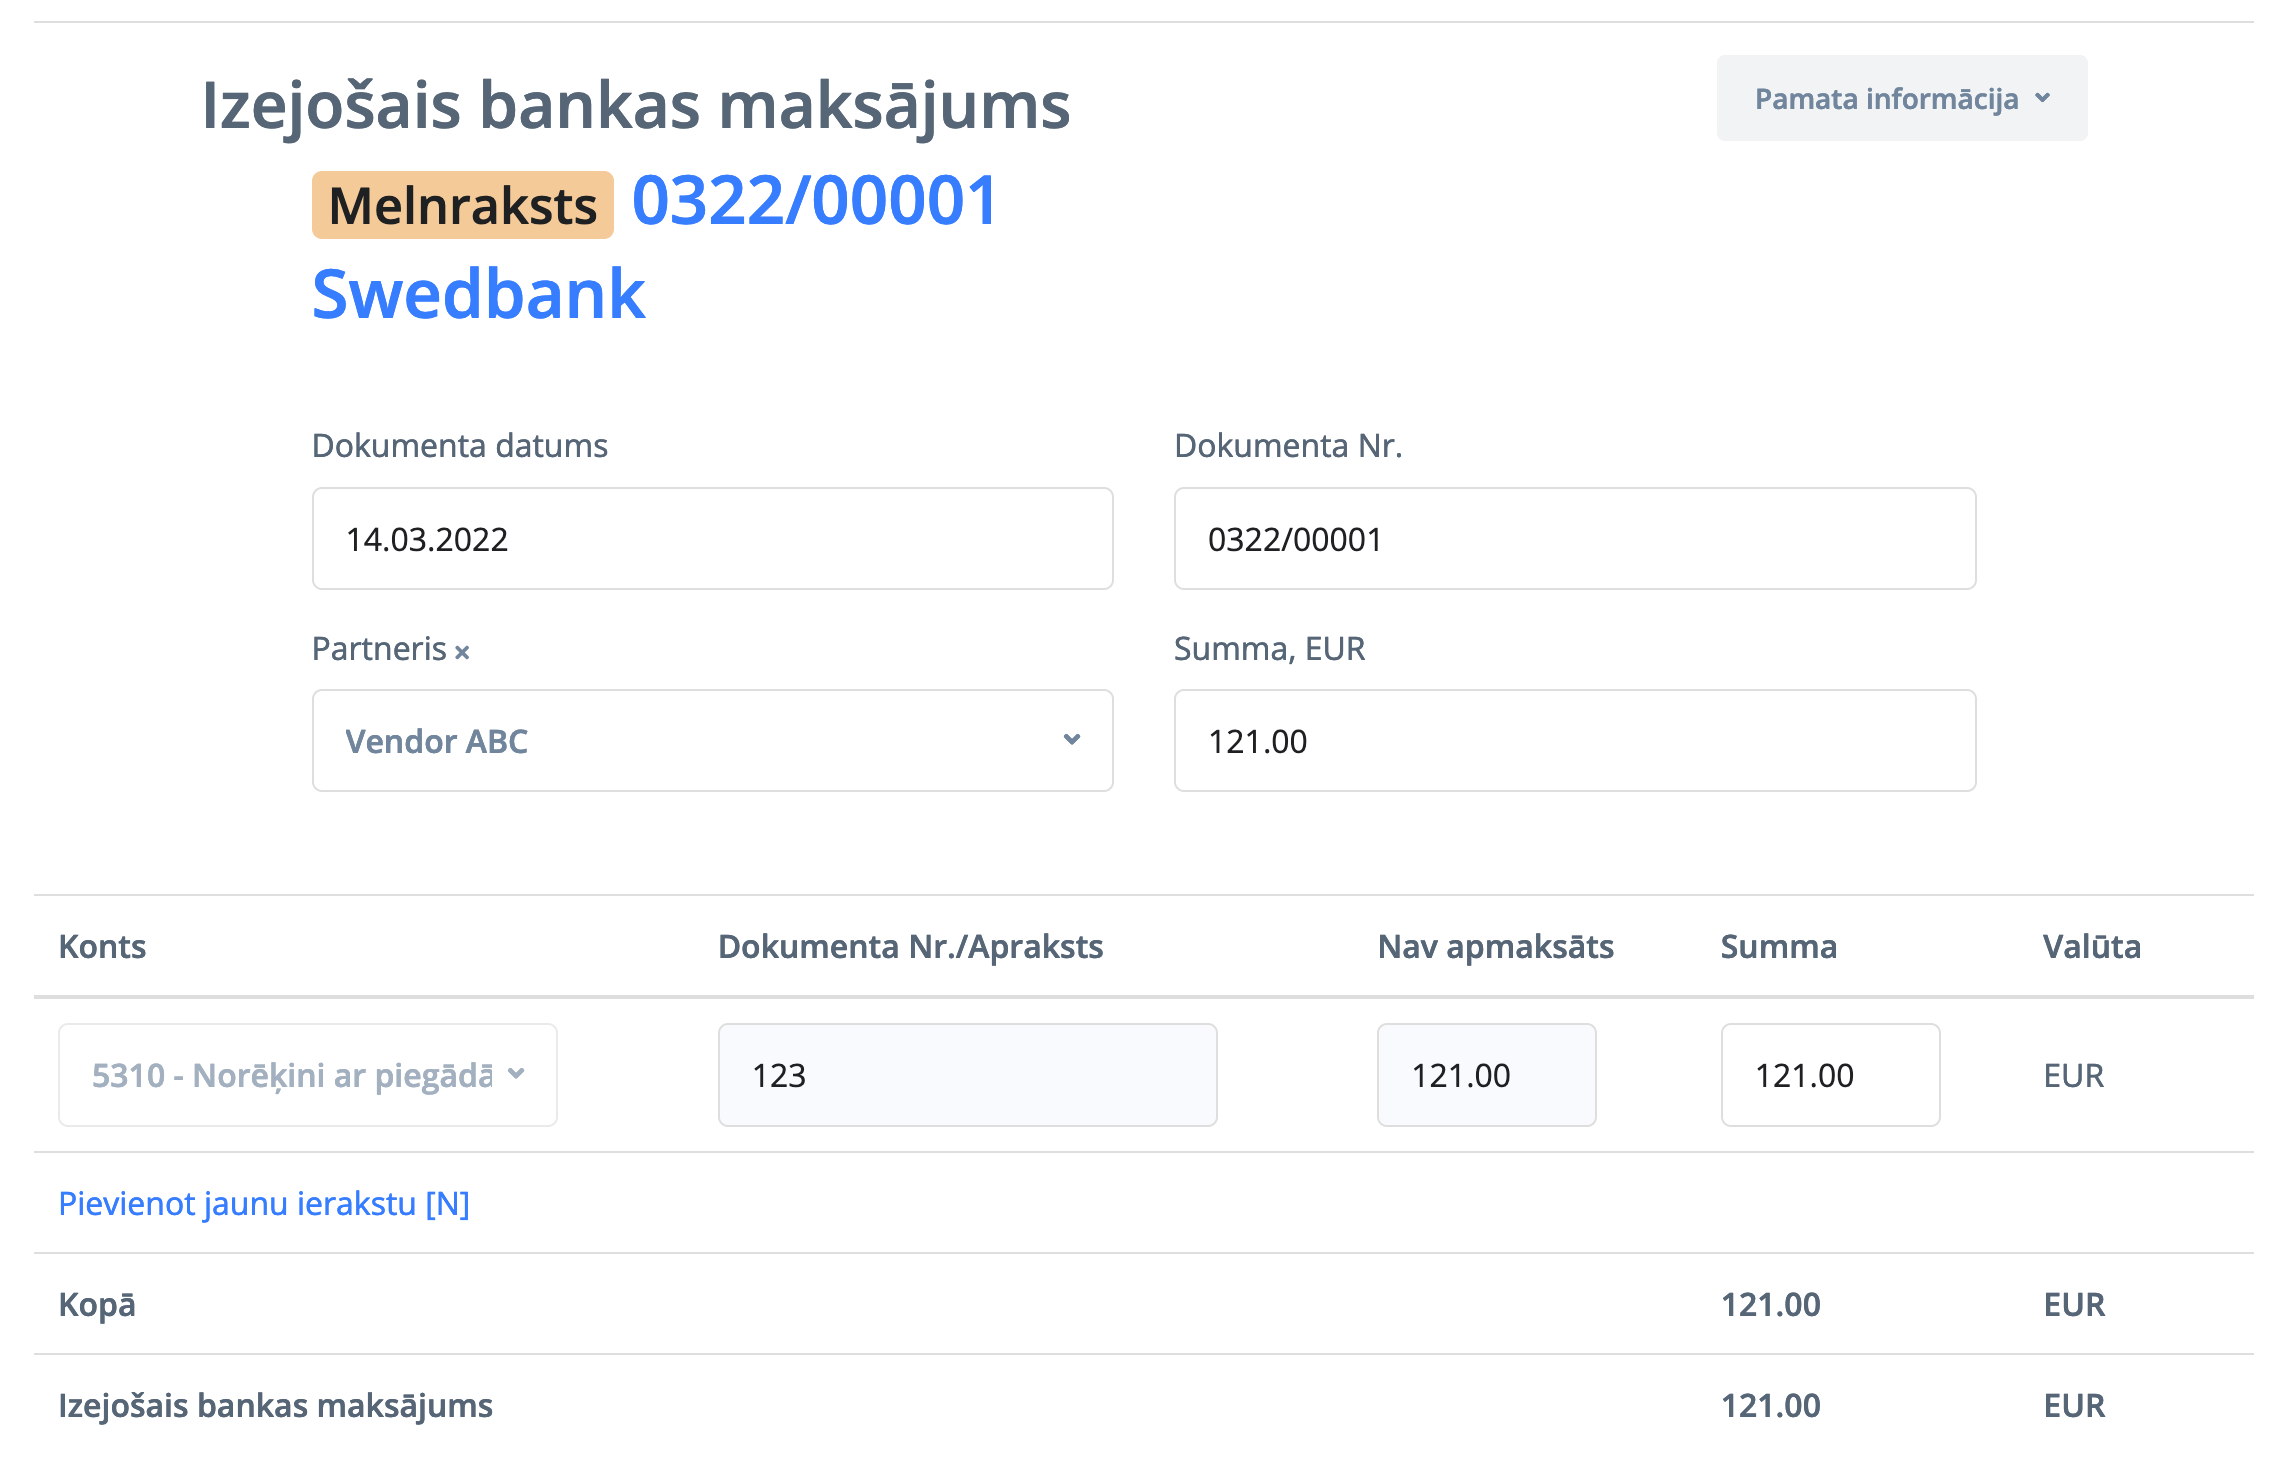This screenshot has width=2294, height=1468.
Task: Open the Swedbank bank link
Action: [x=478, y=295]
